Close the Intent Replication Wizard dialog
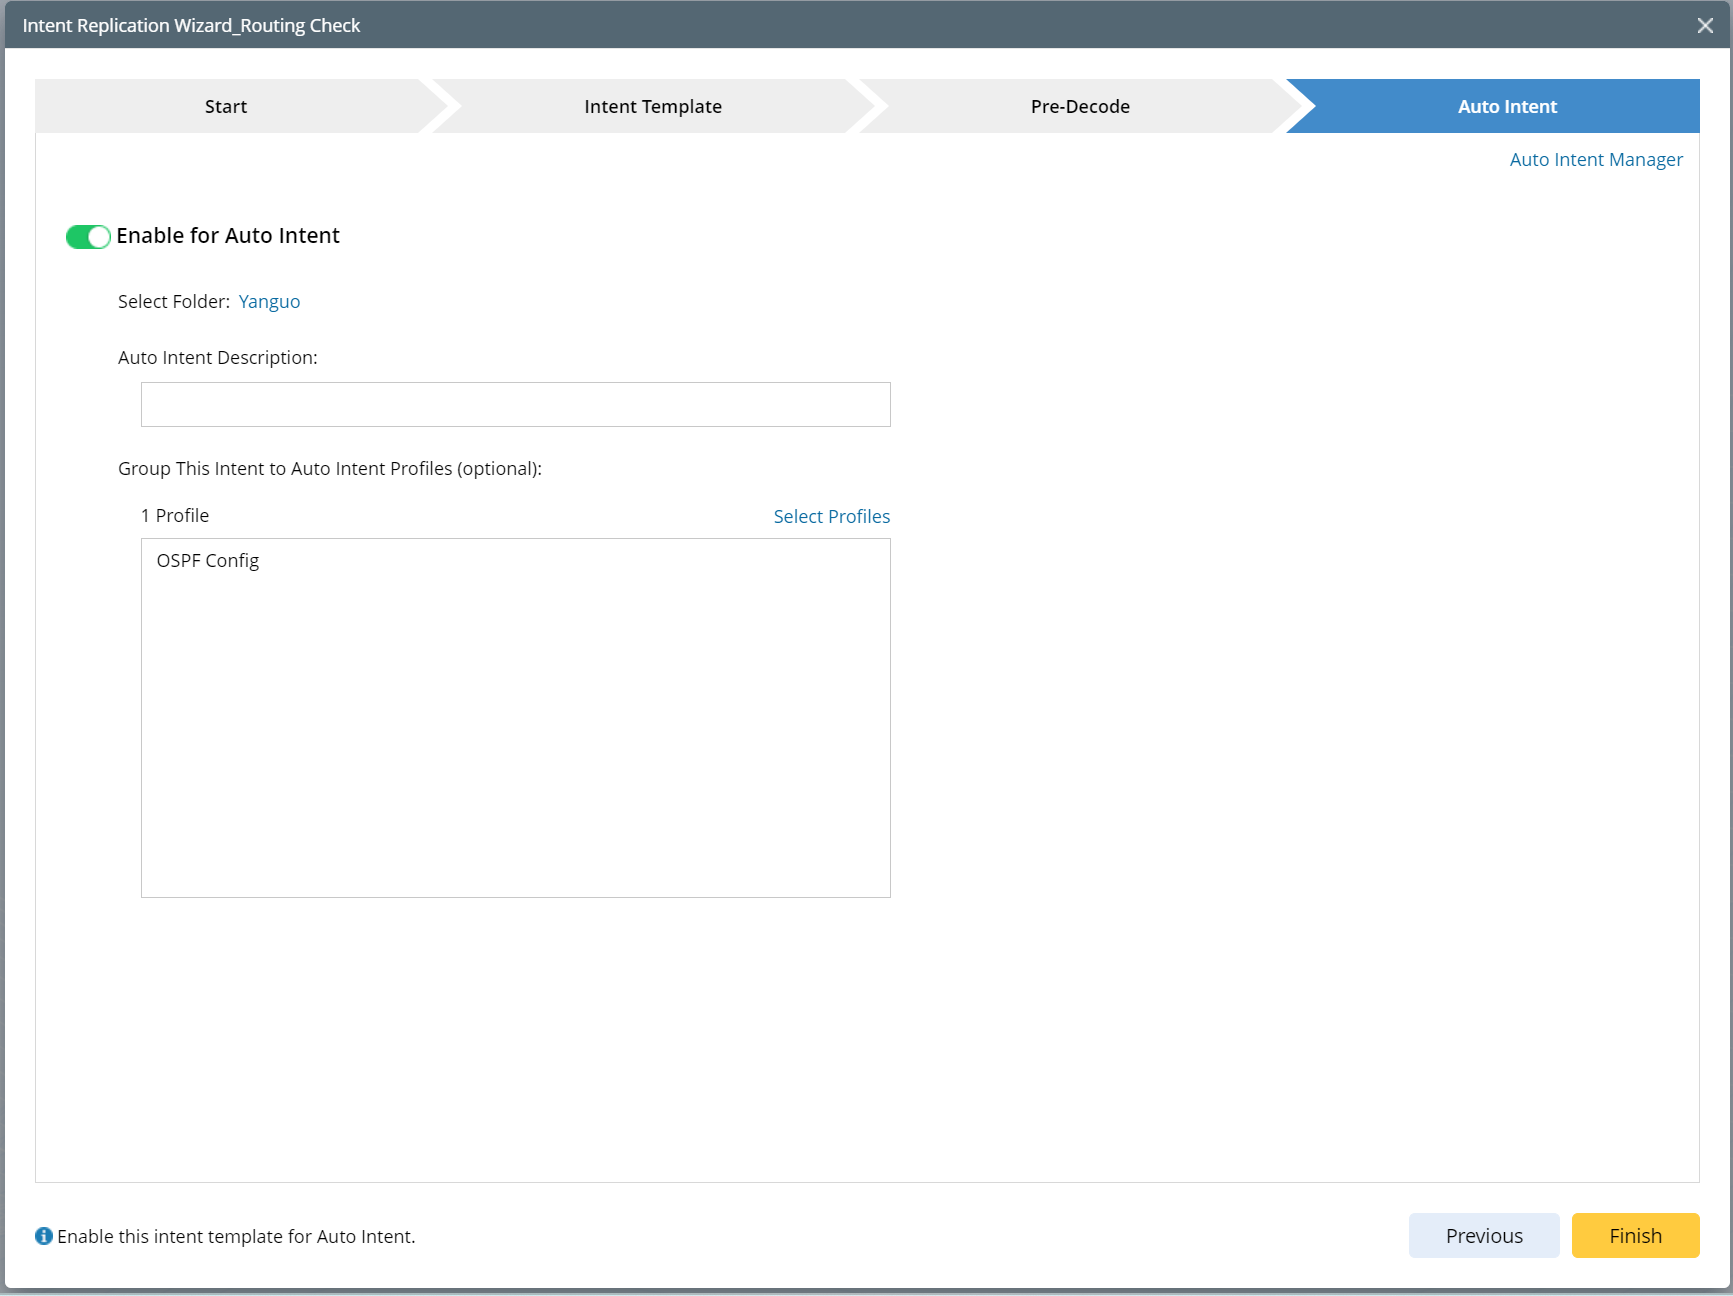 (x=1705, y=26)
